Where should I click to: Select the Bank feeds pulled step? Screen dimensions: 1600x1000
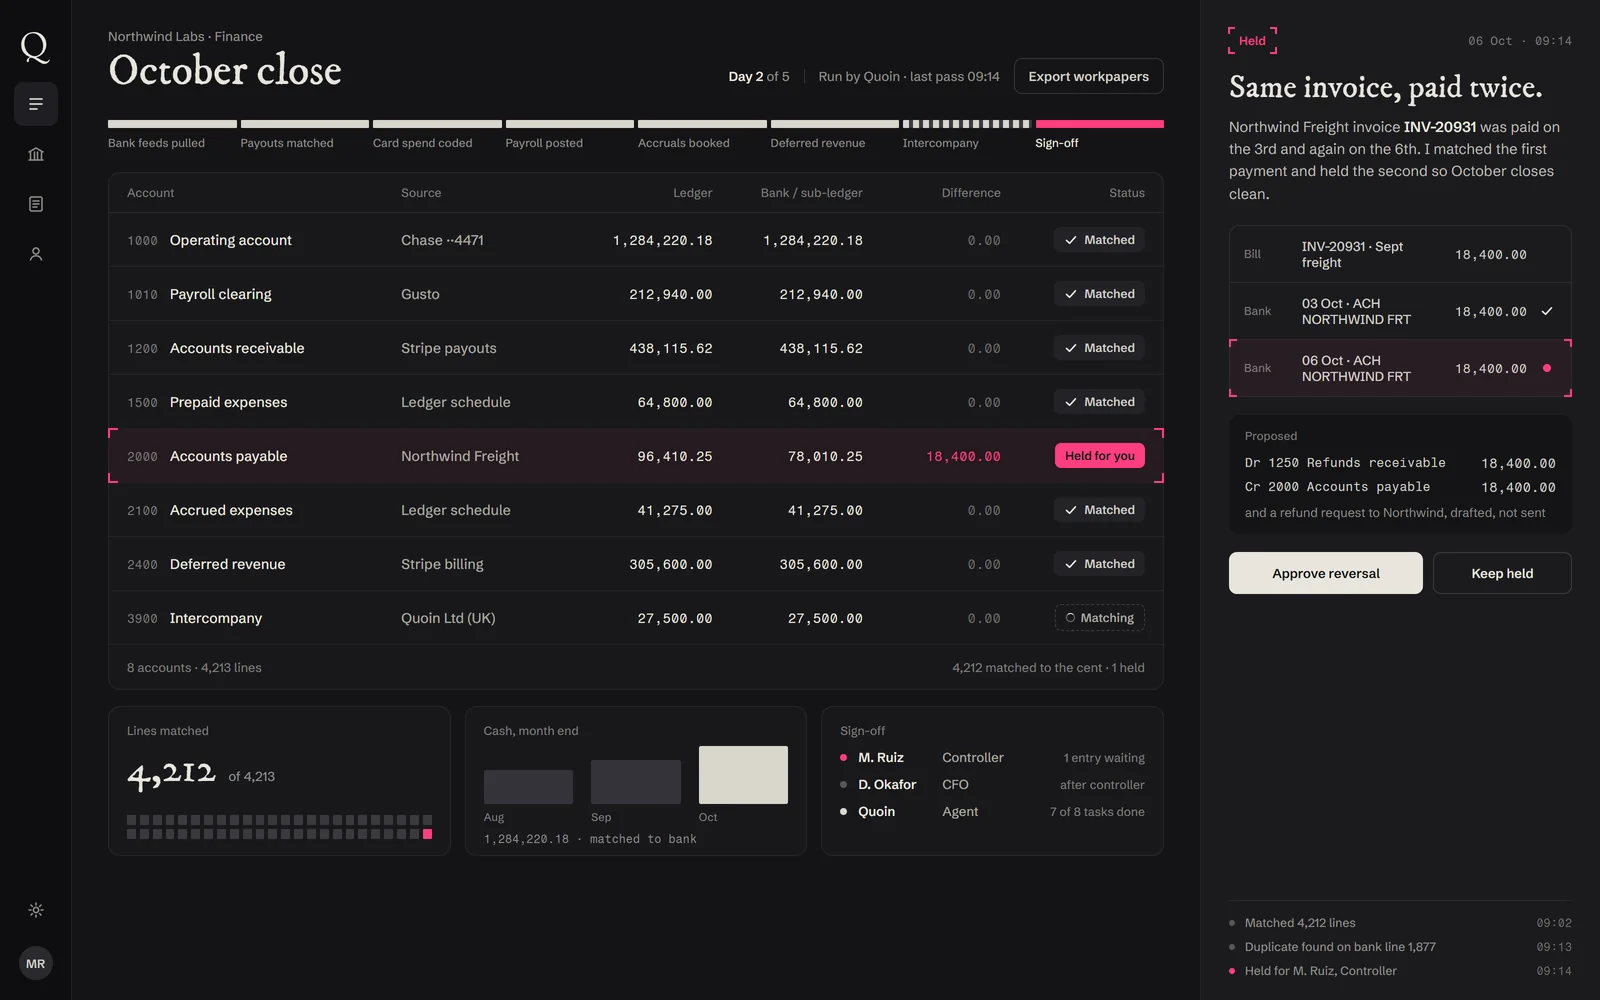(172, 134)
